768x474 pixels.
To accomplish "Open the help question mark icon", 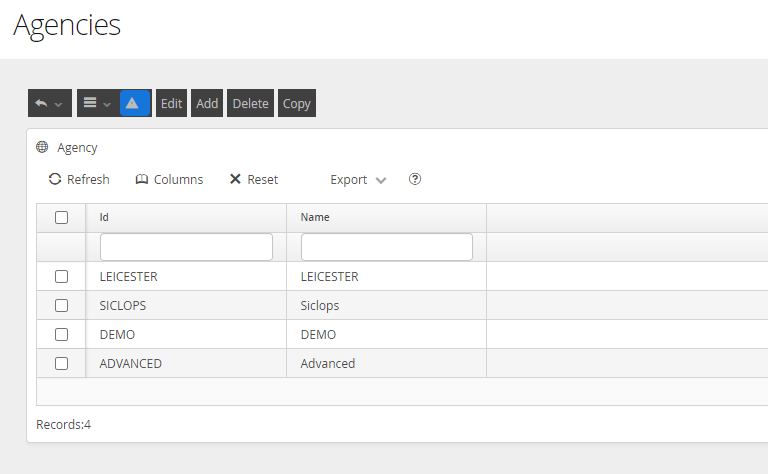I will coord(415,180).
